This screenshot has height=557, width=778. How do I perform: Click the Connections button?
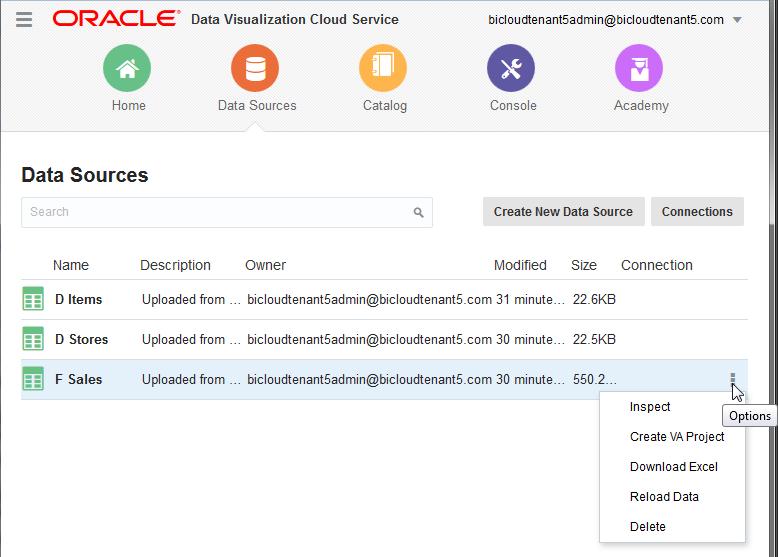(x=697, y=212)
